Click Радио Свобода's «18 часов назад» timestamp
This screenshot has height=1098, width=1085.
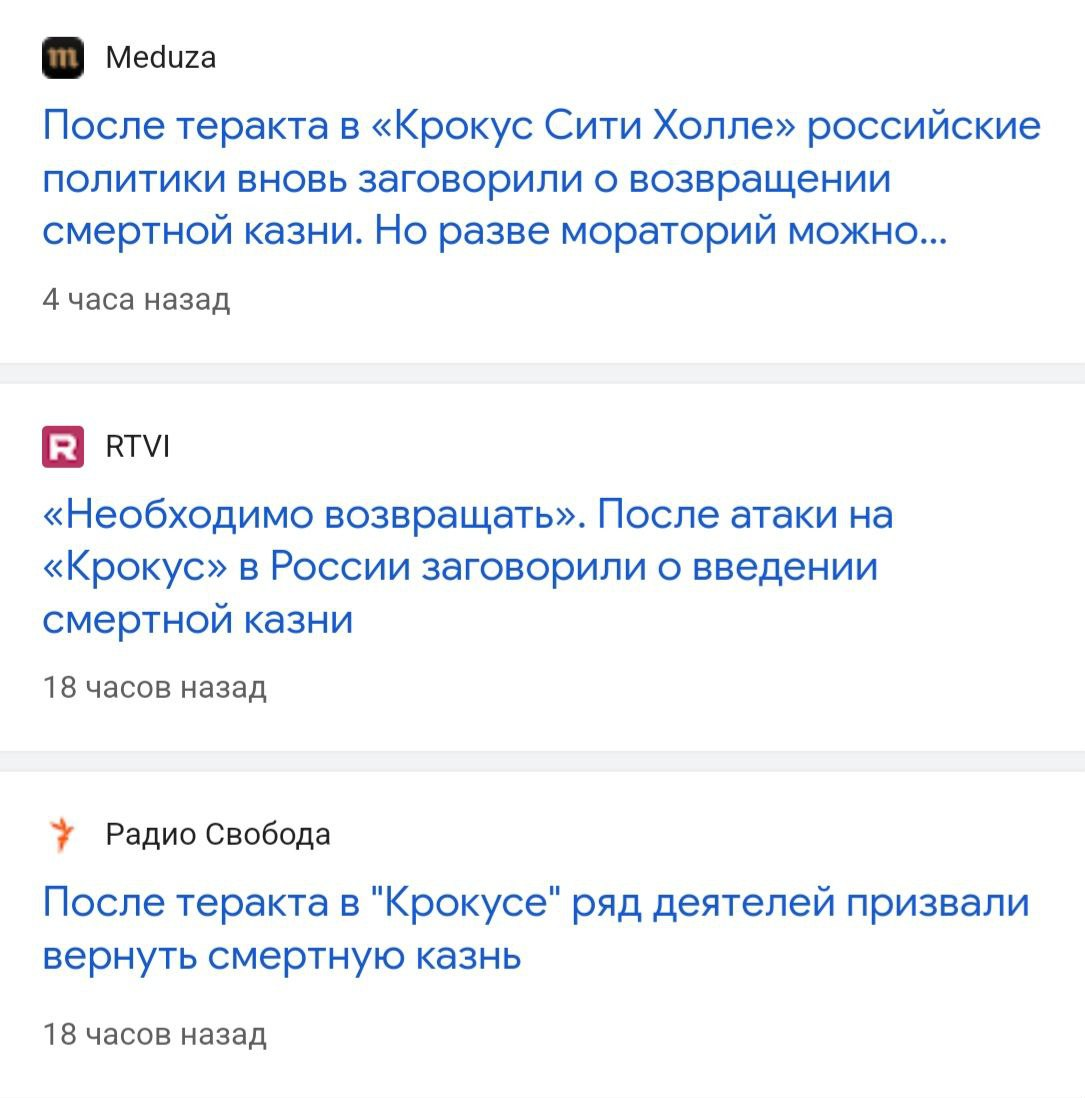154,1034
